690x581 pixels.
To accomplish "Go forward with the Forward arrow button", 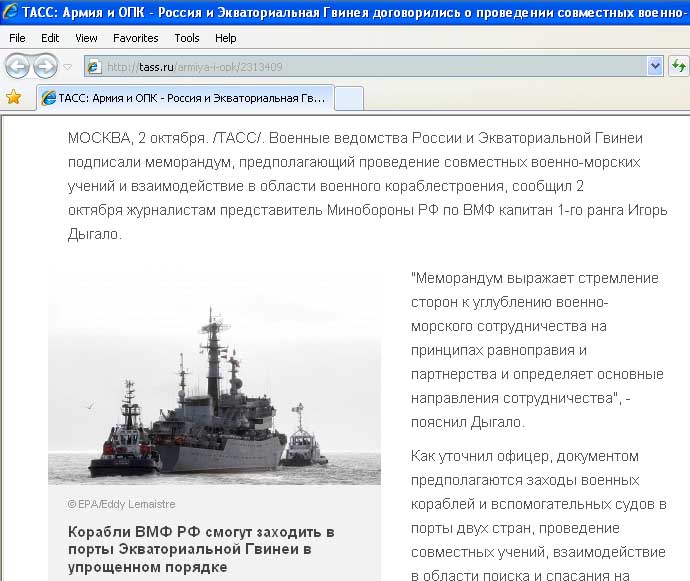I will 45,66.
